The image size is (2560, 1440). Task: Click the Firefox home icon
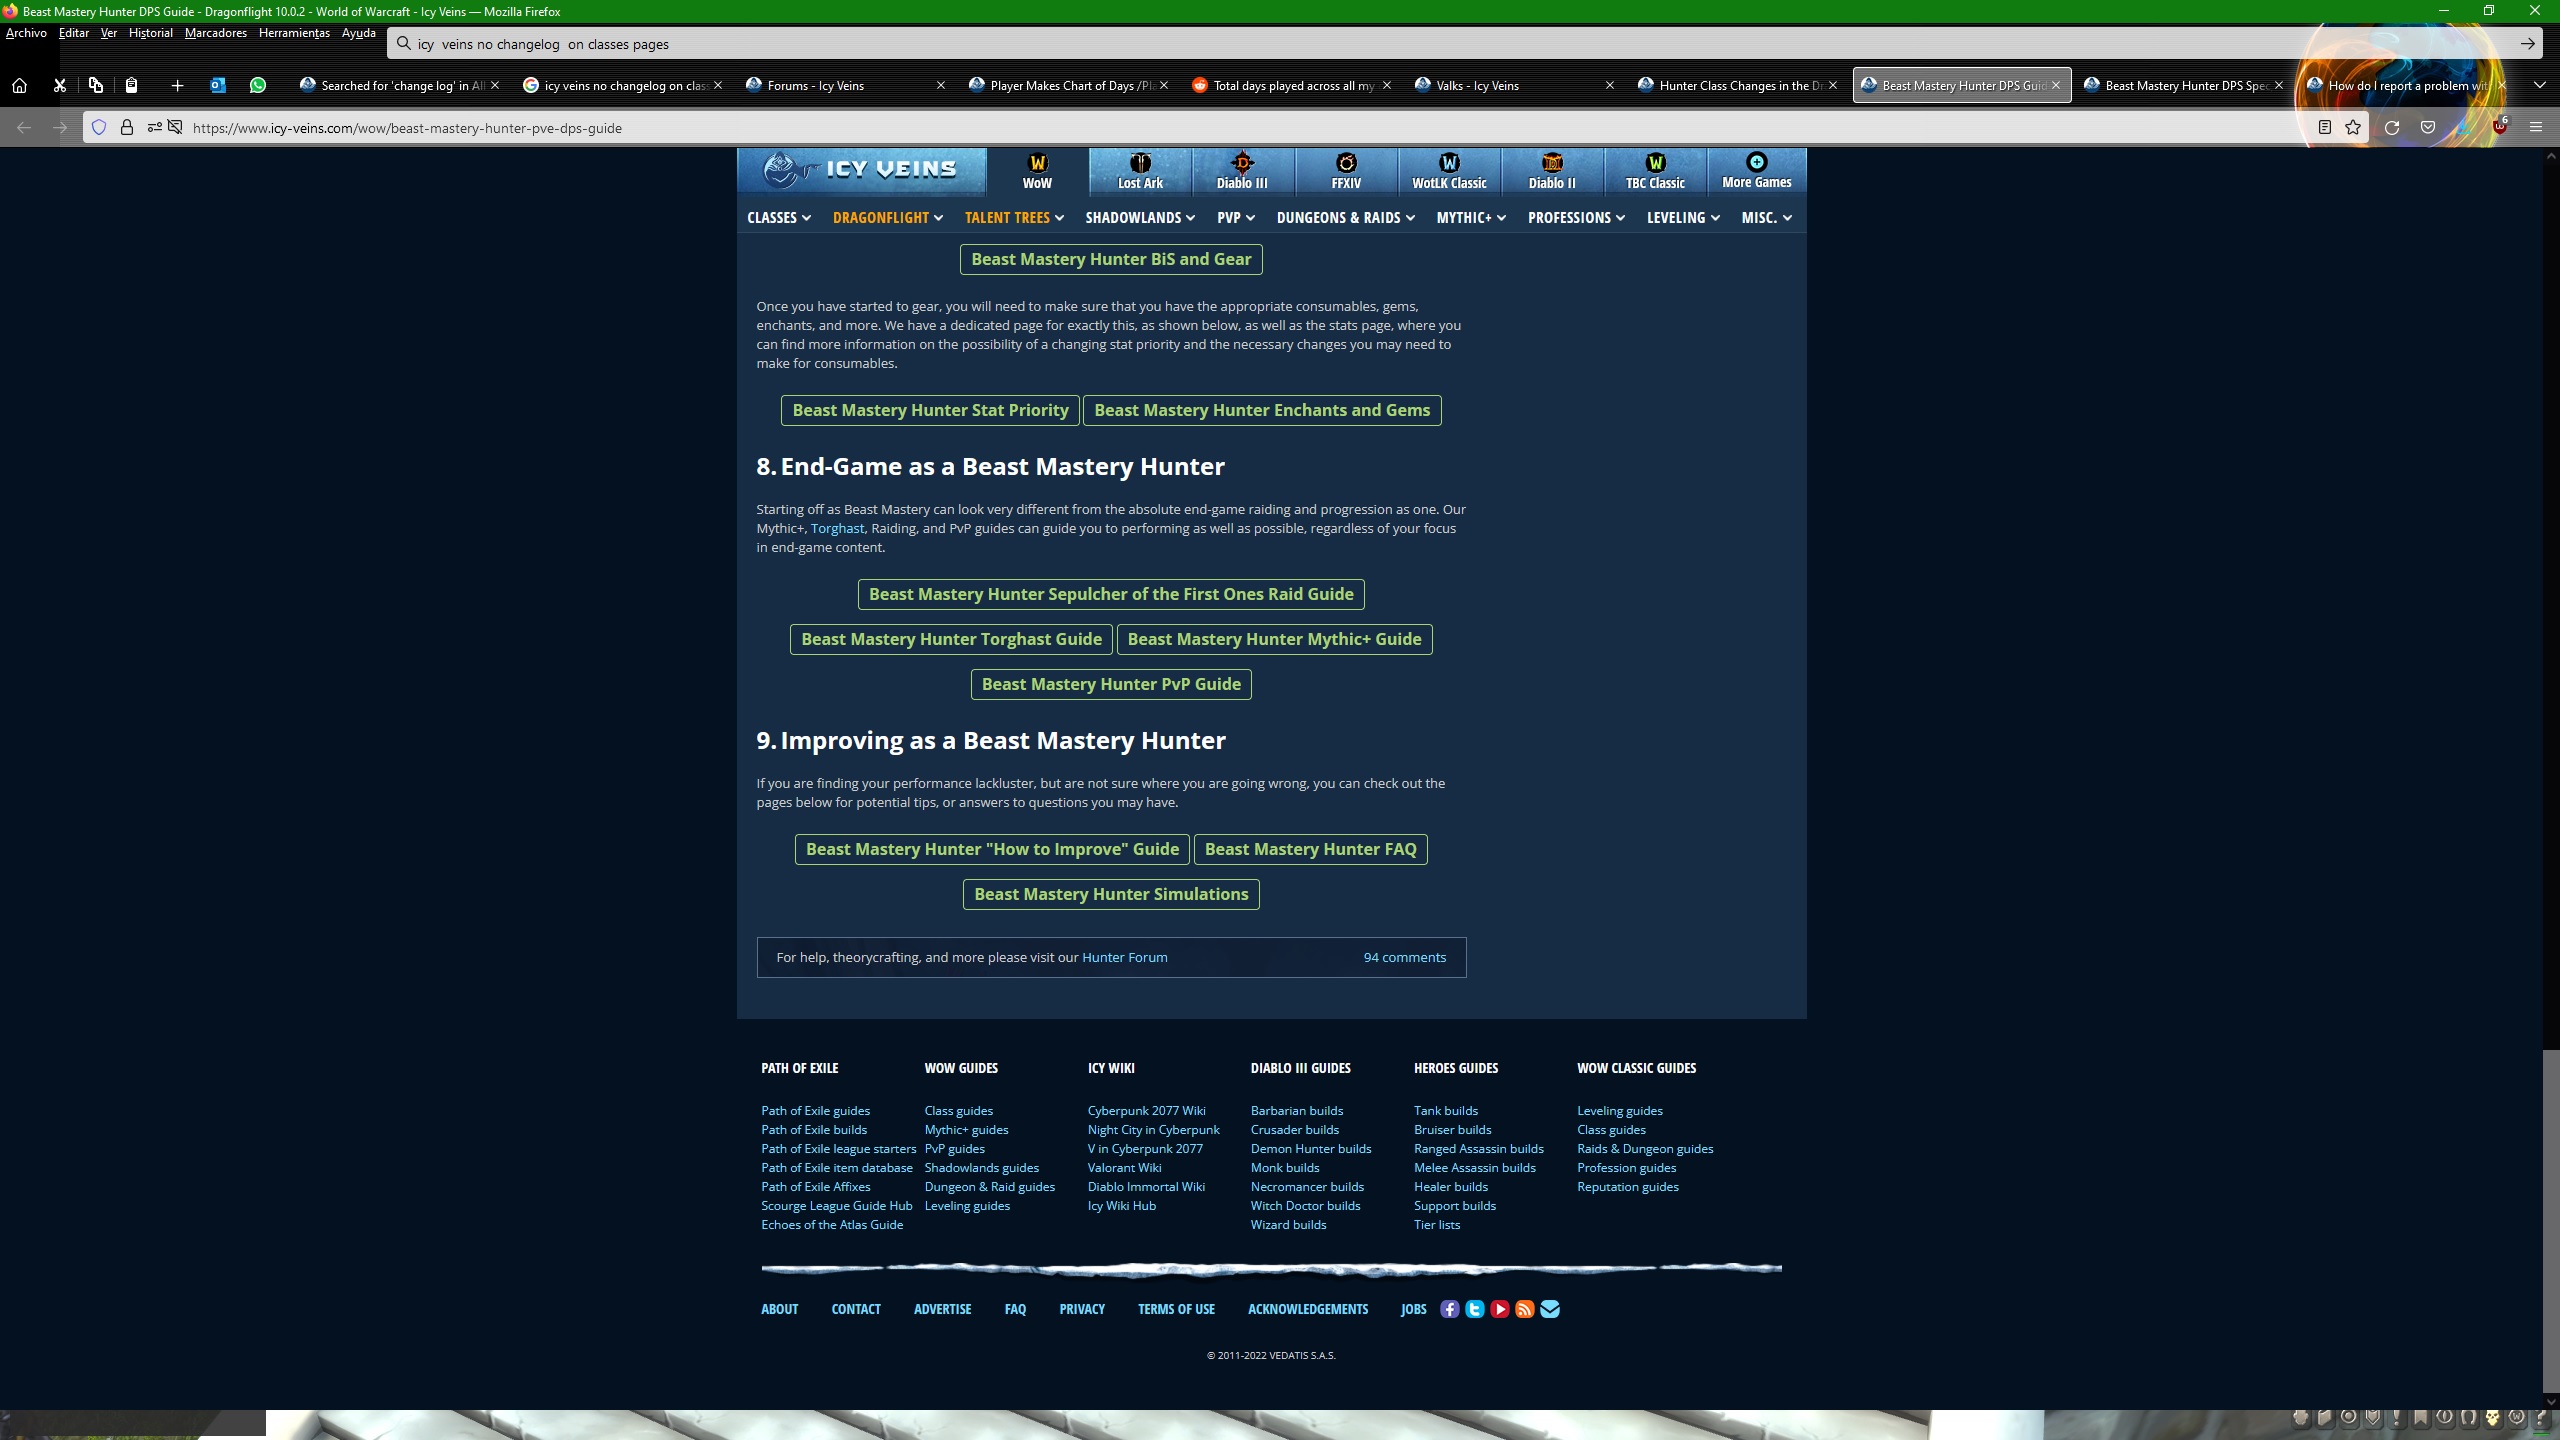pos(19,85)
